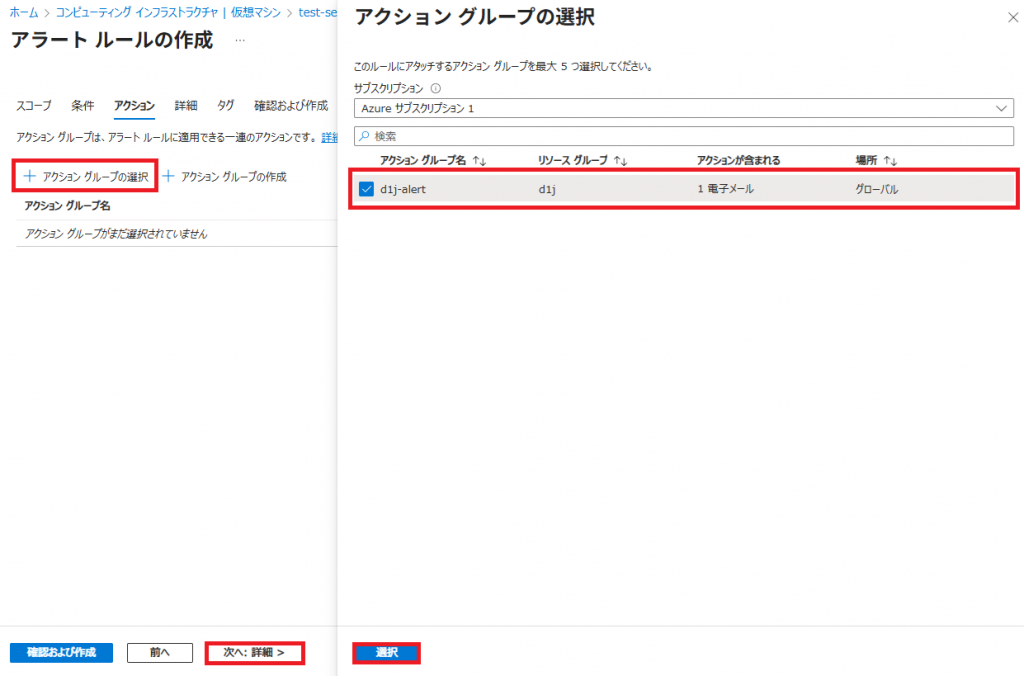Click the search magnifier icon
Image resolution: width=1024 pixels, height=676 pixels.
pos(364,135)
